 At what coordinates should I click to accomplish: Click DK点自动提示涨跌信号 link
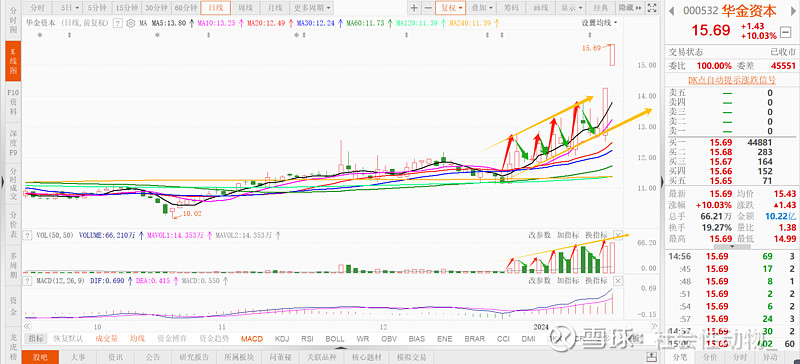click(x=732, y=80)
